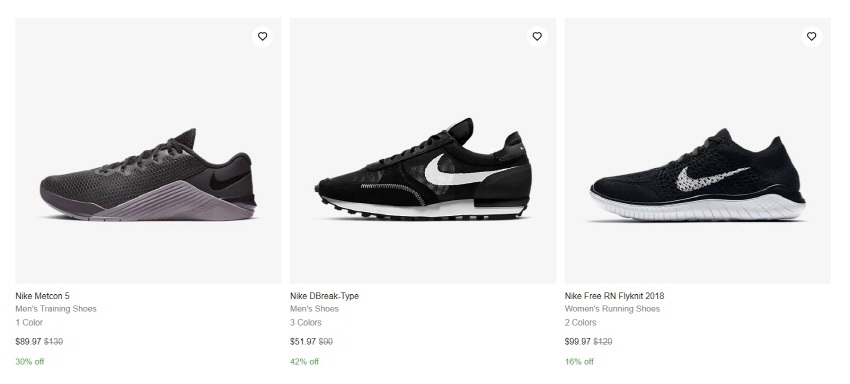Screen dimensions: 850x384
Task: Select the Men's Training Shoes subtitle
Action: (x=56, y=309)
